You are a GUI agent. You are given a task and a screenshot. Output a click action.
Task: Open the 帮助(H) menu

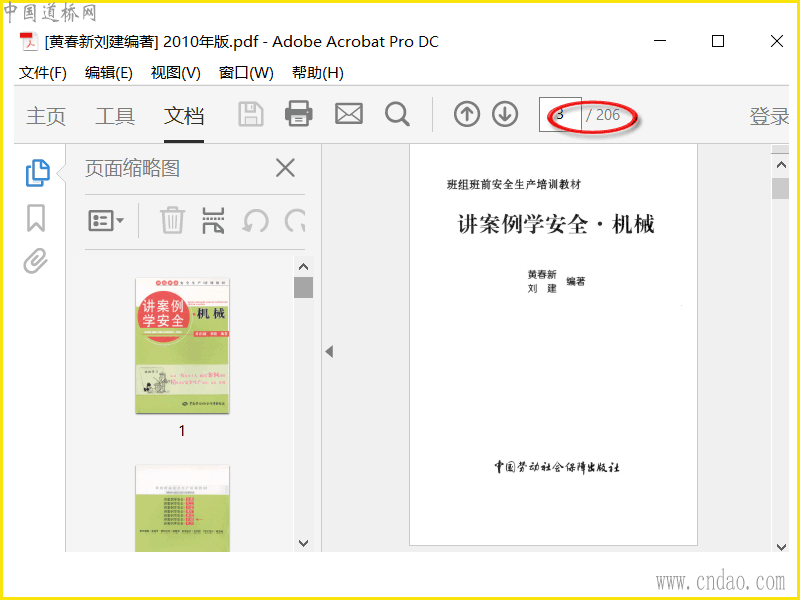click(317, 73)
